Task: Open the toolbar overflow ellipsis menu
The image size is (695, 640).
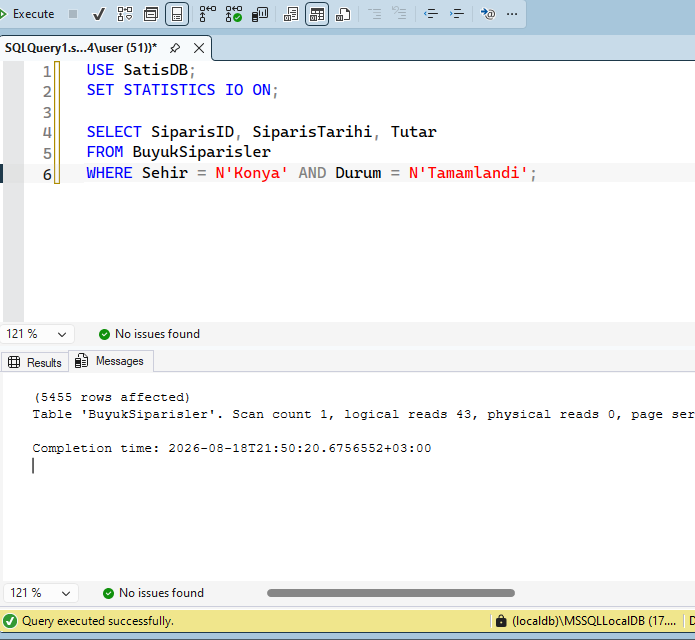Action: (x=512, y=14)
